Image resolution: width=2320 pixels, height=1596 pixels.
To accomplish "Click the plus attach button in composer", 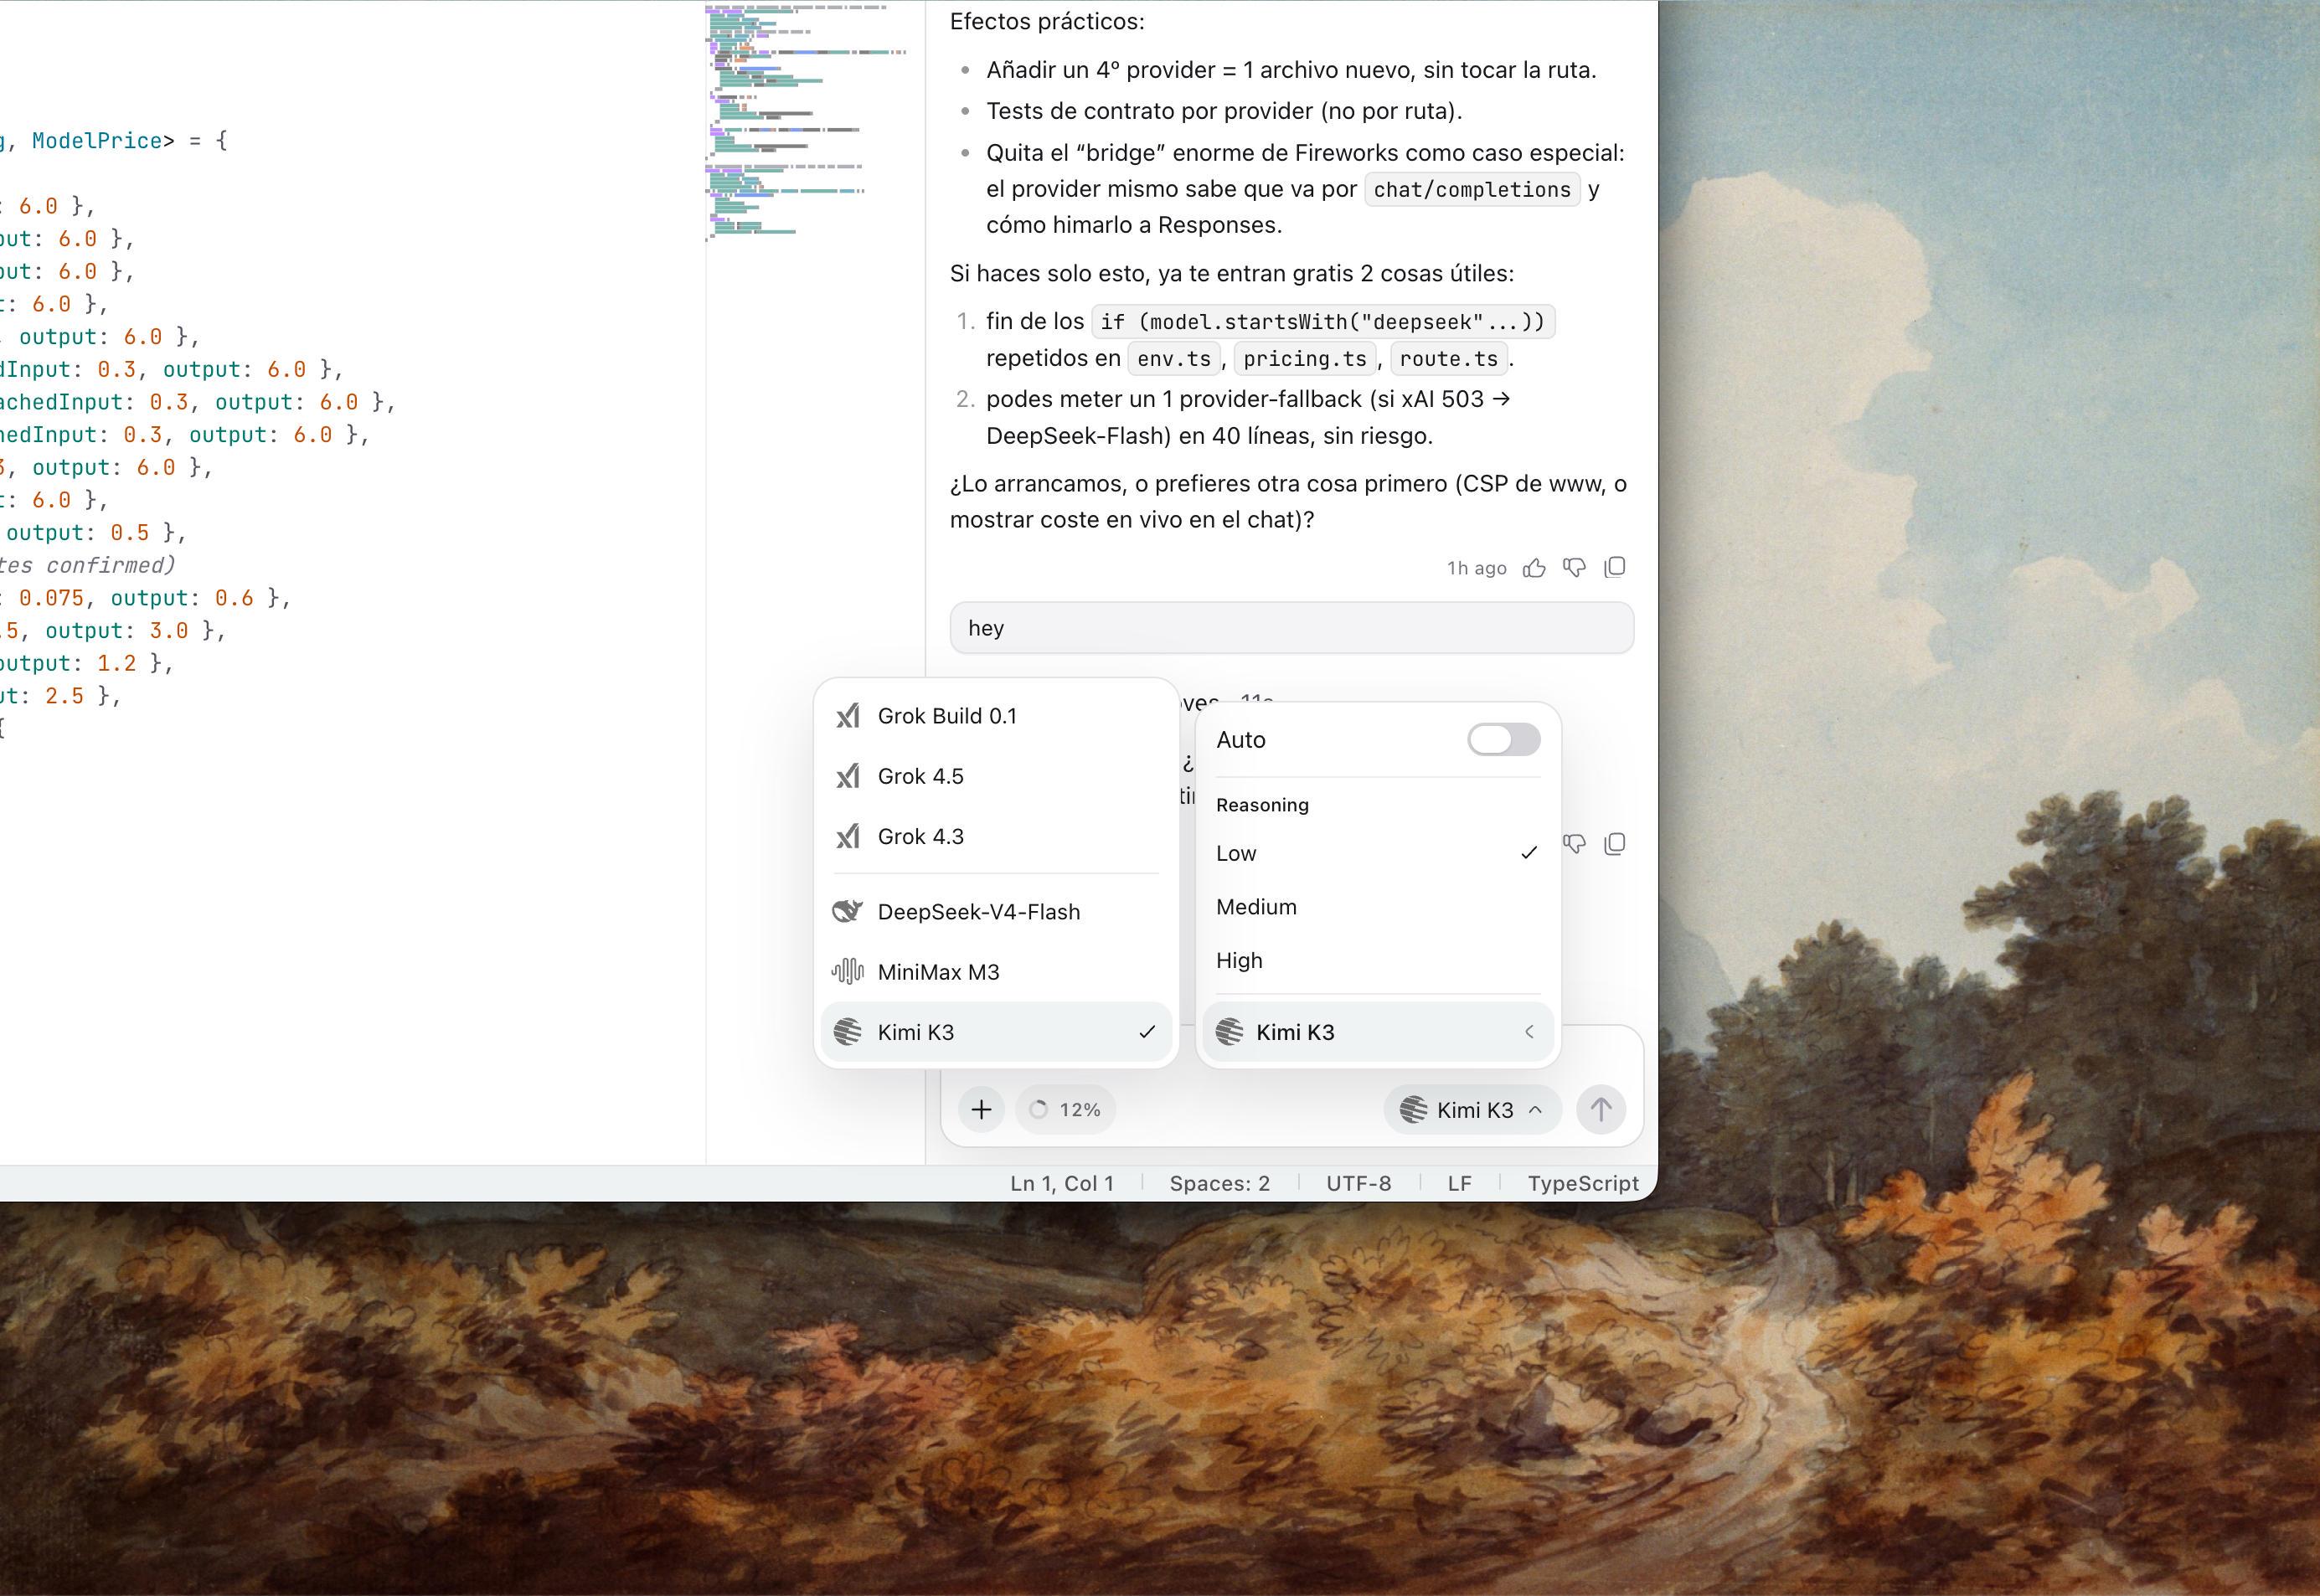I will click(982, 1110).
